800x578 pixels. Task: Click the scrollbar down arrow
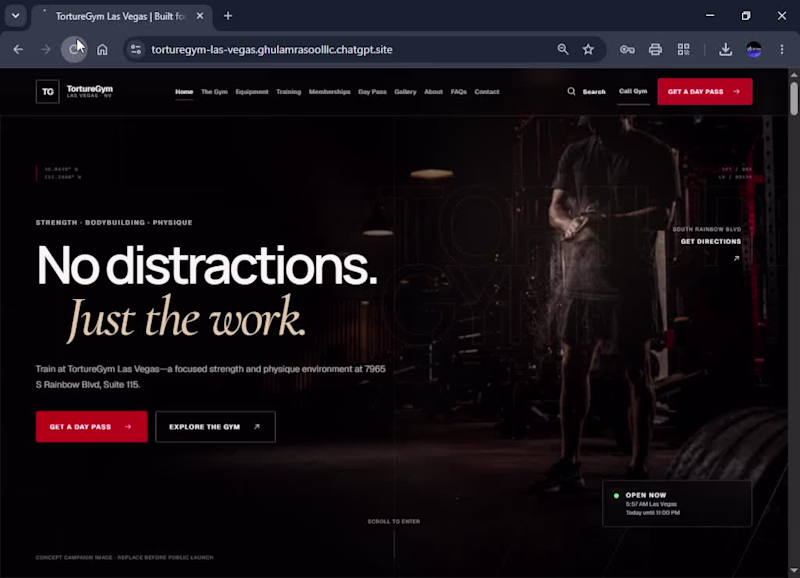794,570
